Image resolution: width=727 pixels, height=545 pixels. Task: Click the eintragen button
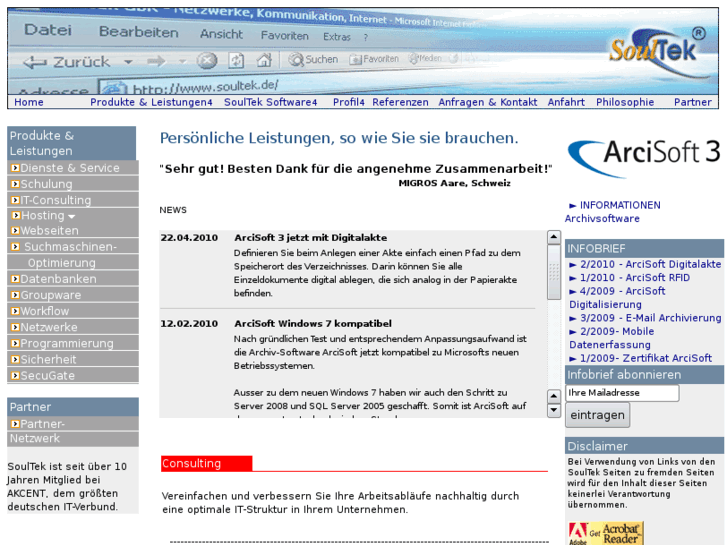pyautogui.click(x=597, y=415)
